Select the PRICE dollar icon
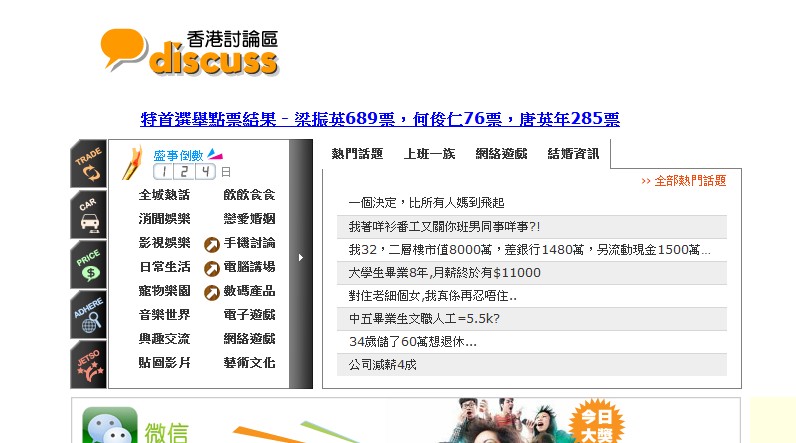This screenshot has height=443, width=796. (x=89, y=264)
